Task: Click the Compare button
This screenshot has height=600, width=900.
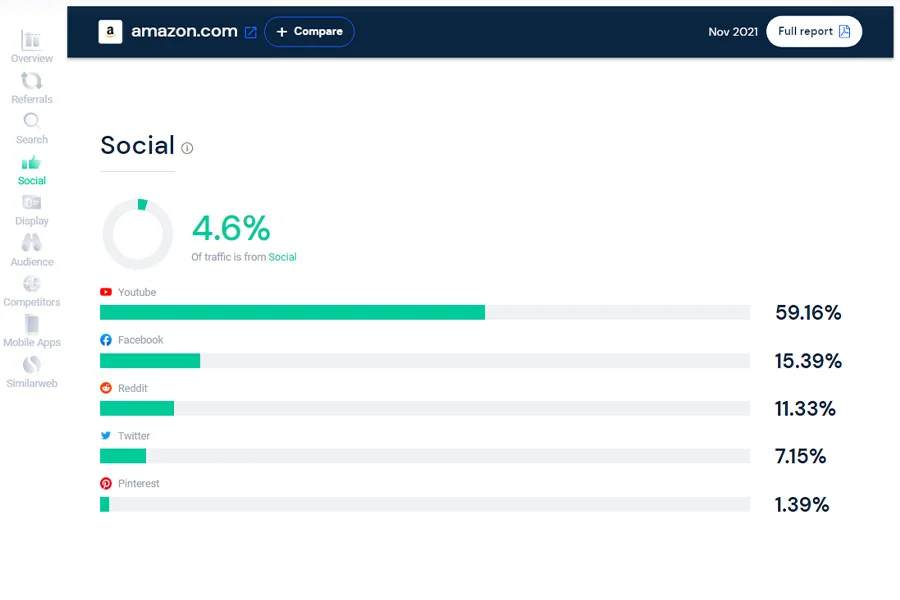Action: tap(309, 32)
